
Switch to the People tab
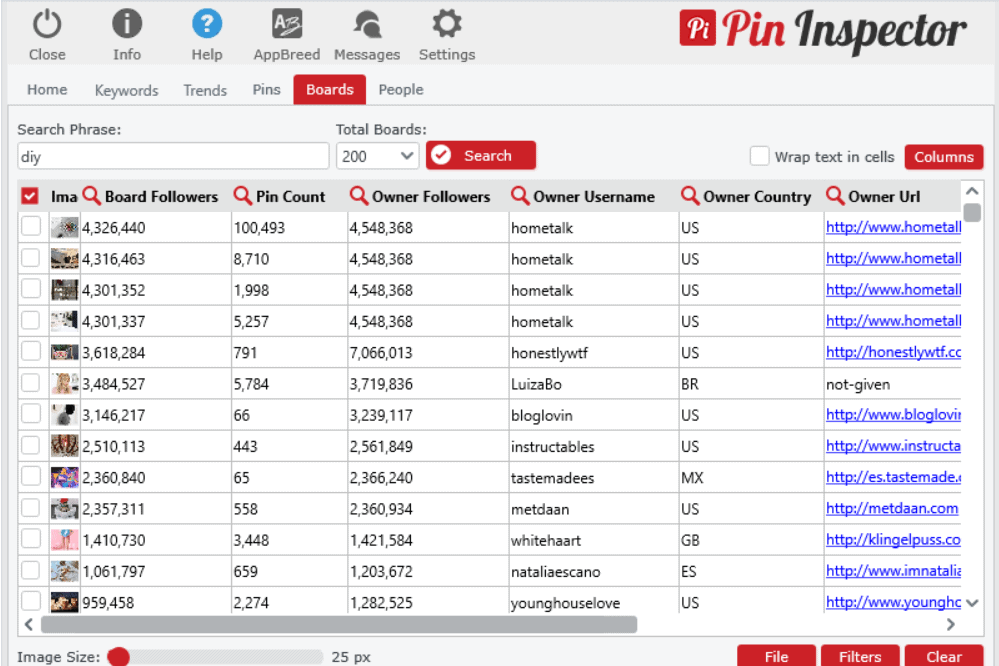[400, 89]
